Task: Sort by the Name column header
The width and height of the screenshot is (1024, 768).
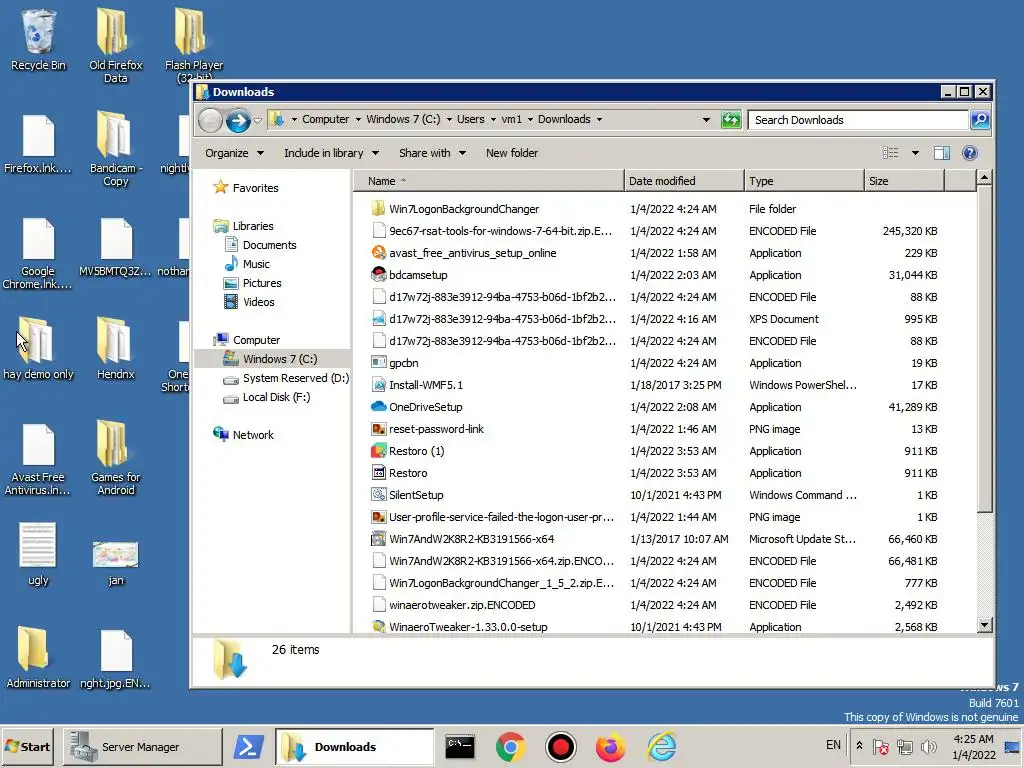Action: [488, 181]
